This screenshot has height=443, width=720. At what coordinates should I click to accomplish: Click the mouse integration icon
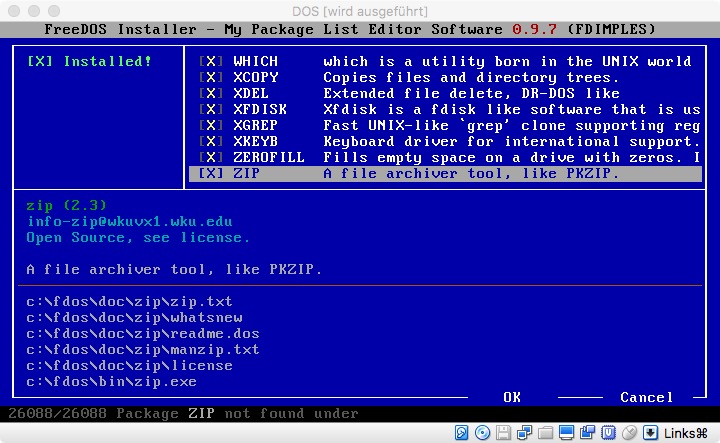click(x=630, y=432)
